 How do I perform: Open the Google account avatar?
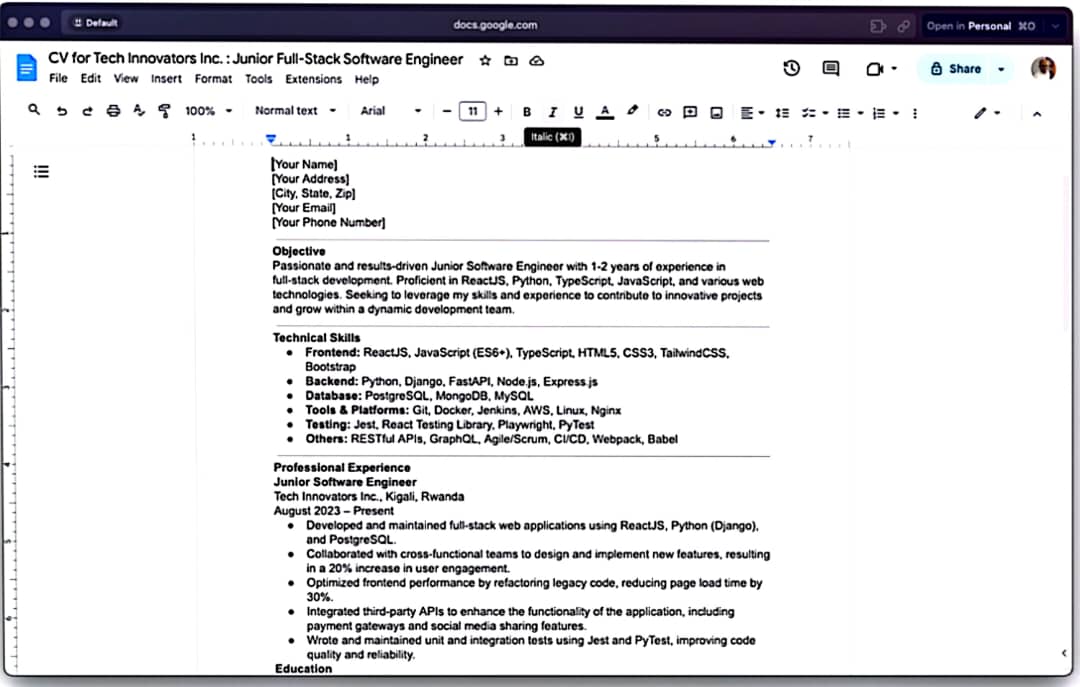[x=1043, y=69]
